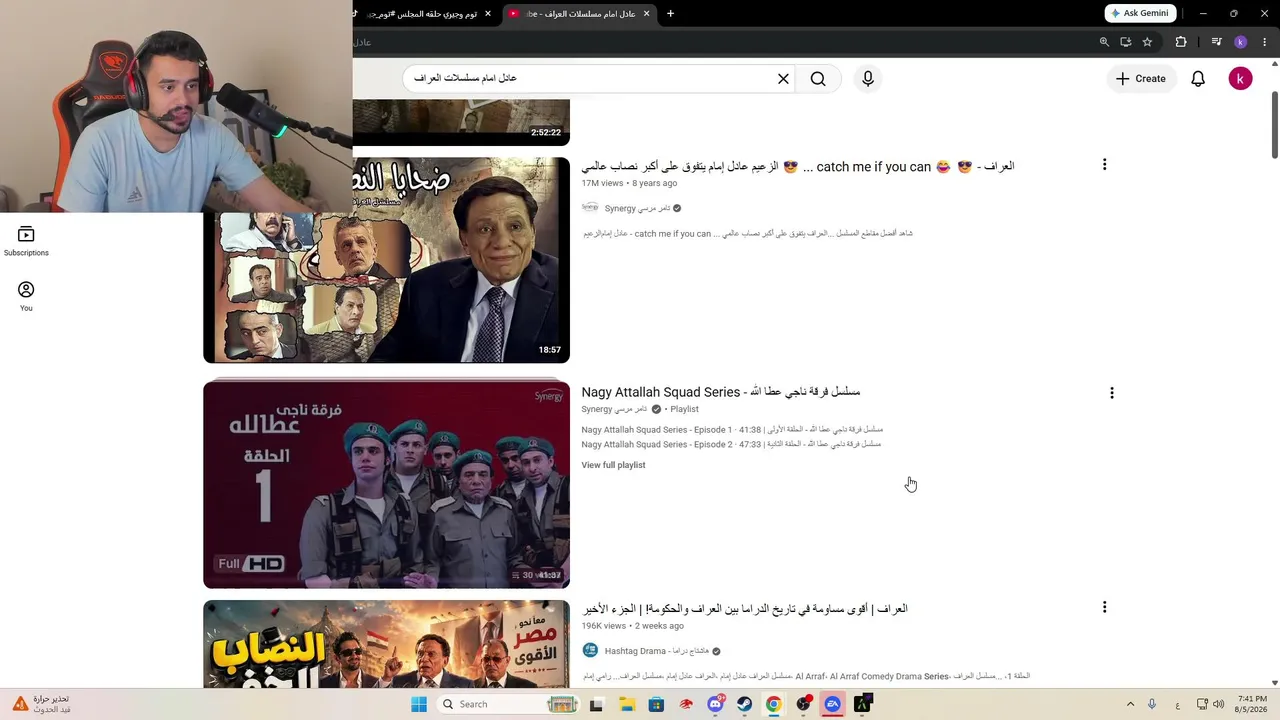Click the Ask Gemini button

click(1140, 14)
